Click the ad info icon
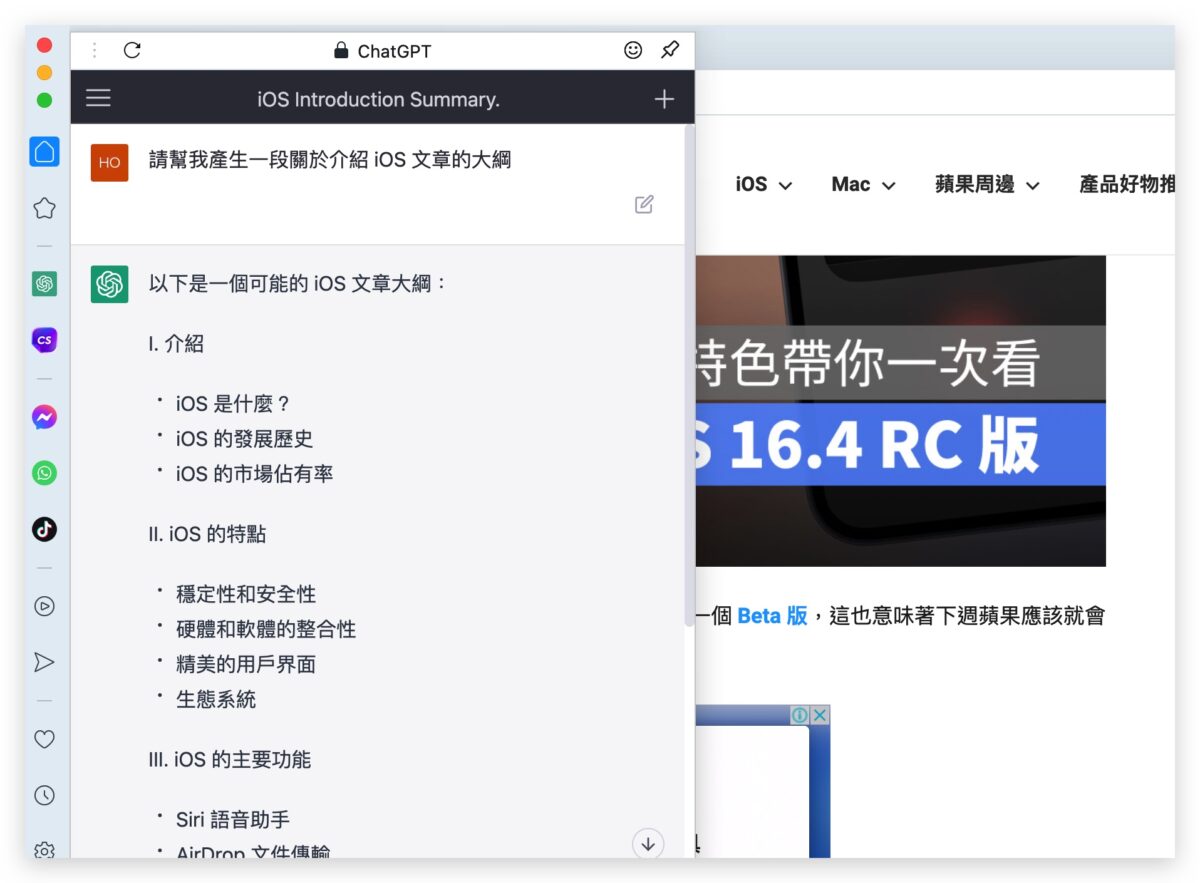Screen dimensions: 1200x883 click(x=800, y=715)
